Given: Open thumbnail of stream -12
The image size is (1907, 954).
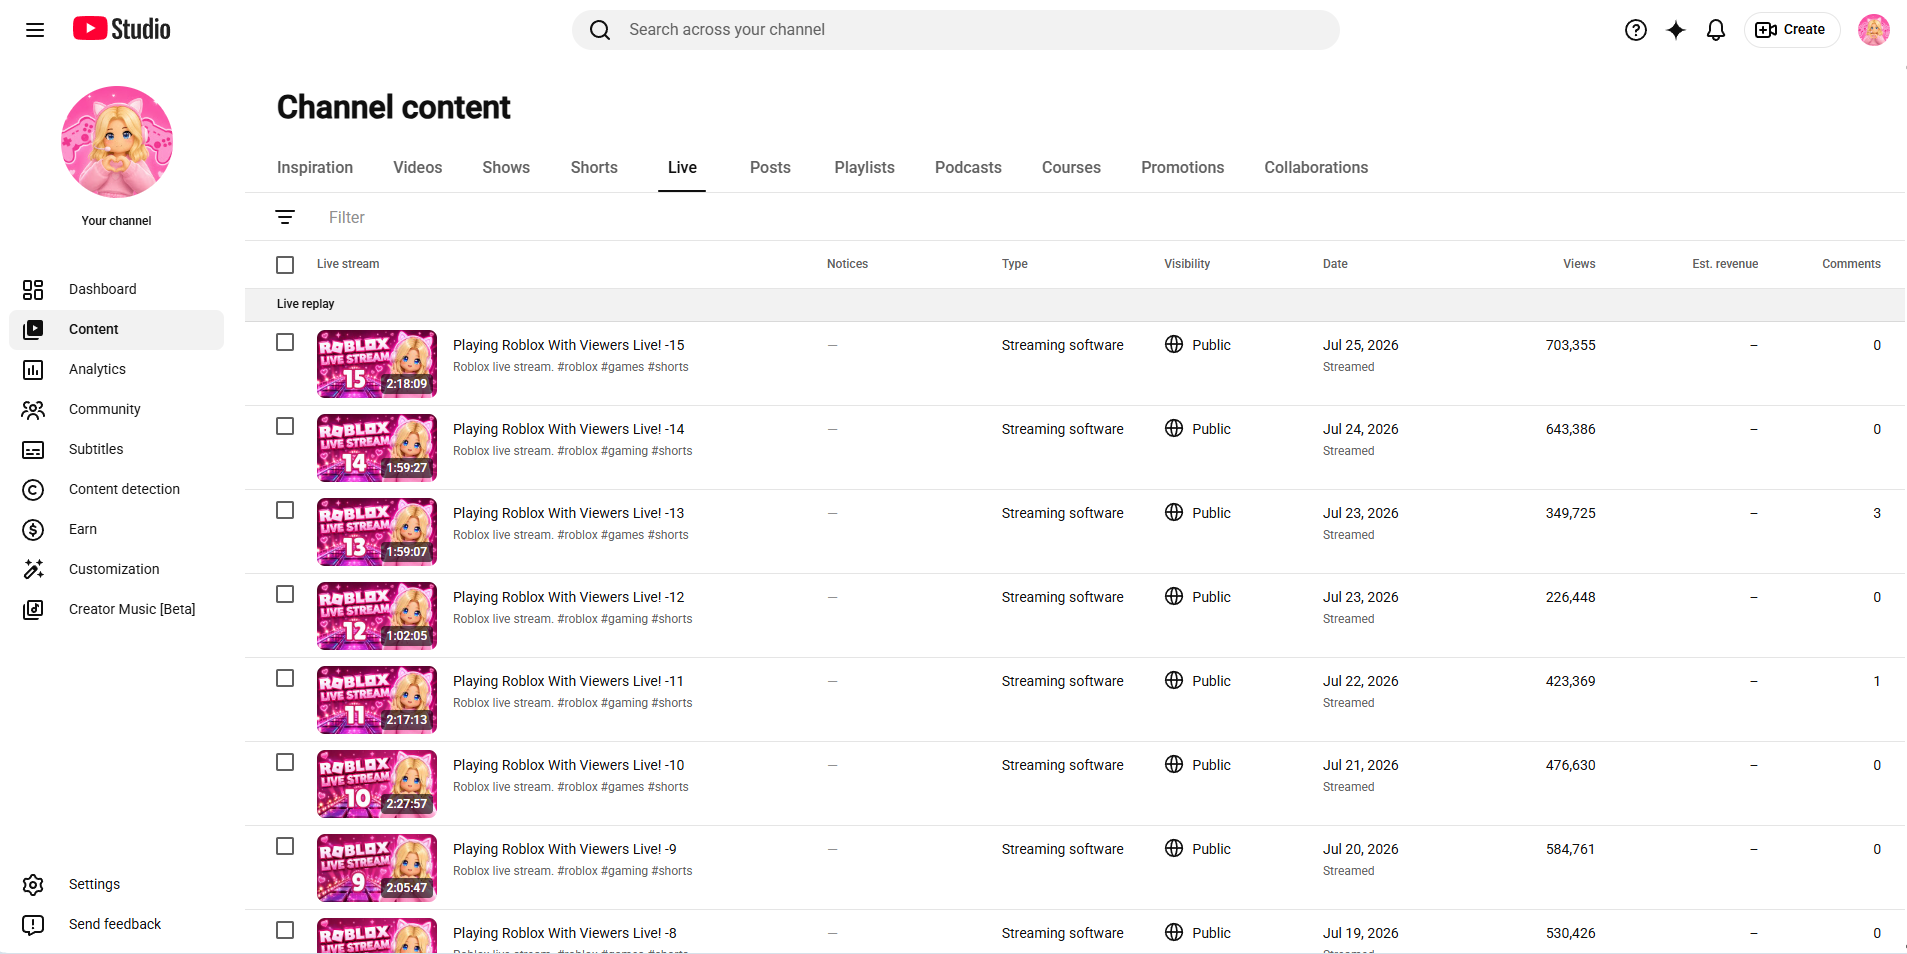Looking at the screenshot, I should (x=377, y=616).
